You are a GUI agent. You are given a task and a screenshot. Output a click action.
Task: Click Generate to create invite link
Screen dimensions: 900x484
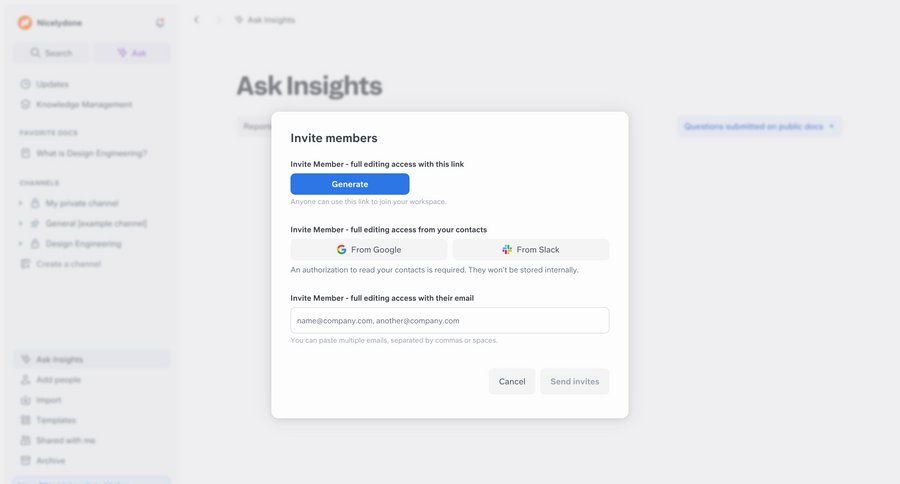click(x=350, y=184)
